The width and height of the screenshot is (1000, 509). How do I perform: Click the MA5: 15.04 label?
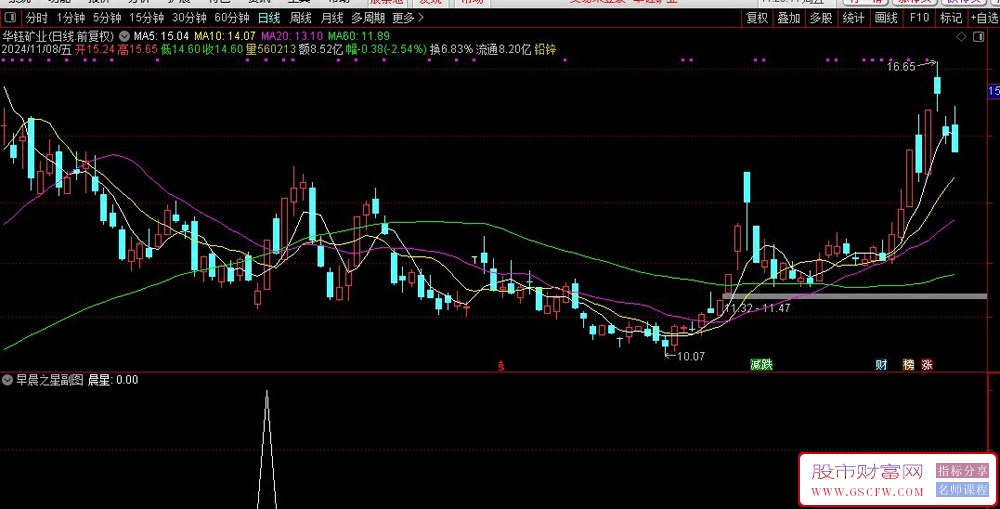pyautogui.click(x=161, y=36)
